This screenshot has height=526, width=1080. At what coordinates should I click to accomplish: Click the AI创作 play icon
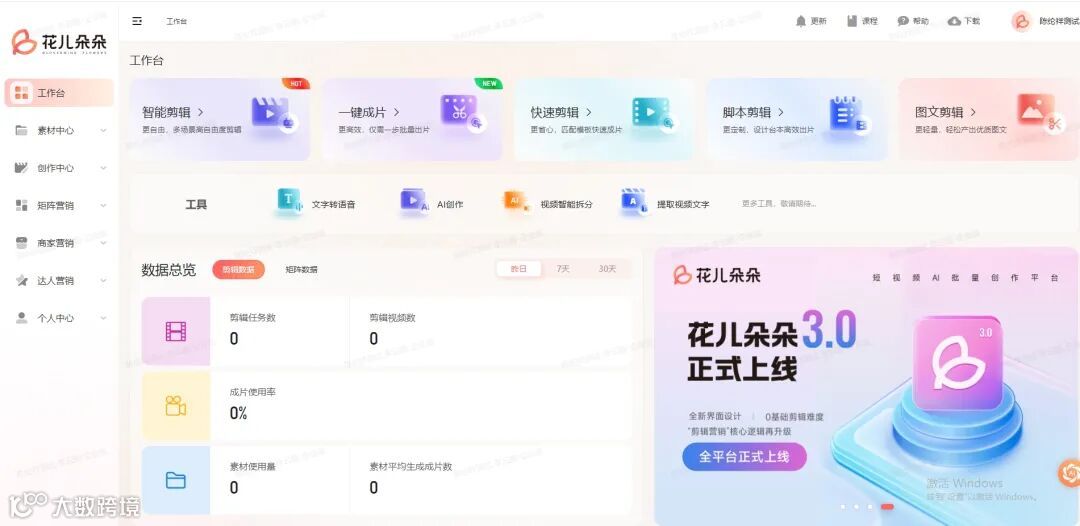point(414,200)
